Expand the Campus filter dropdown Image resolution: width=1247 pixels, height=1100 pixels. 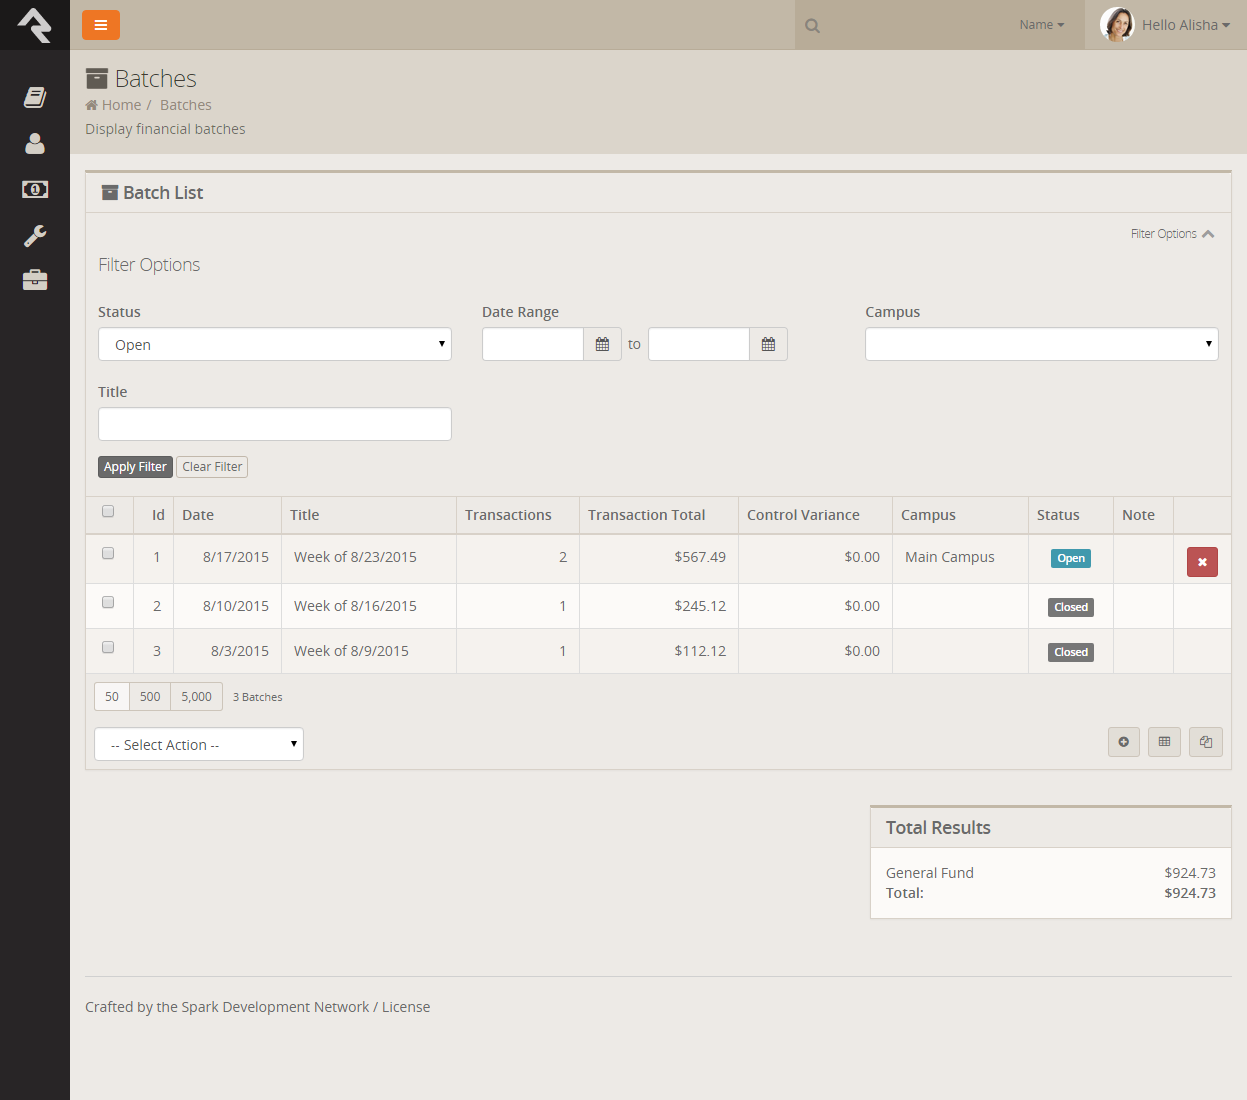pos(1041,344)
